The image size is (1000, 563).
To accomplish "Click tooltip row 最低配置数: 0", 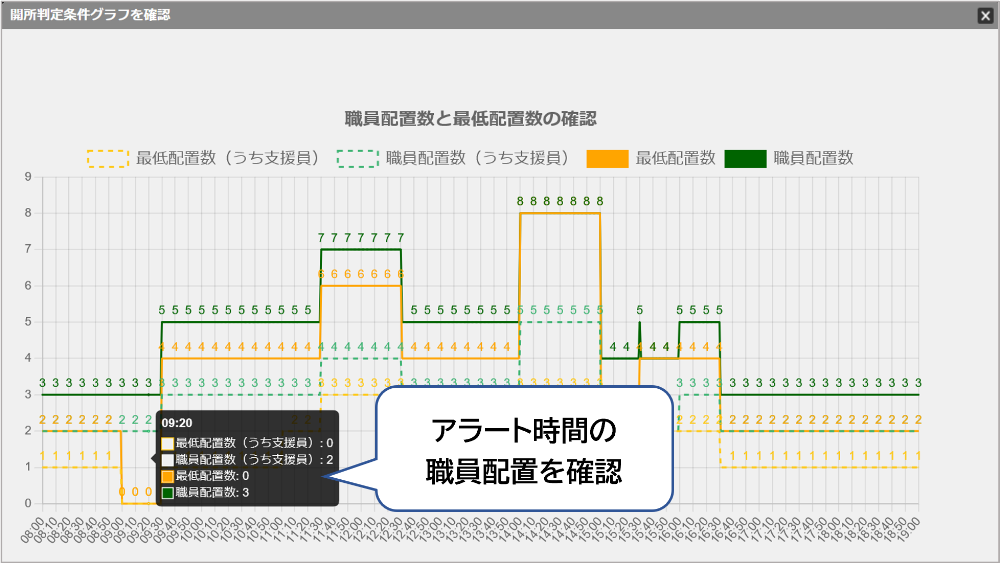I will coord(205,476).
